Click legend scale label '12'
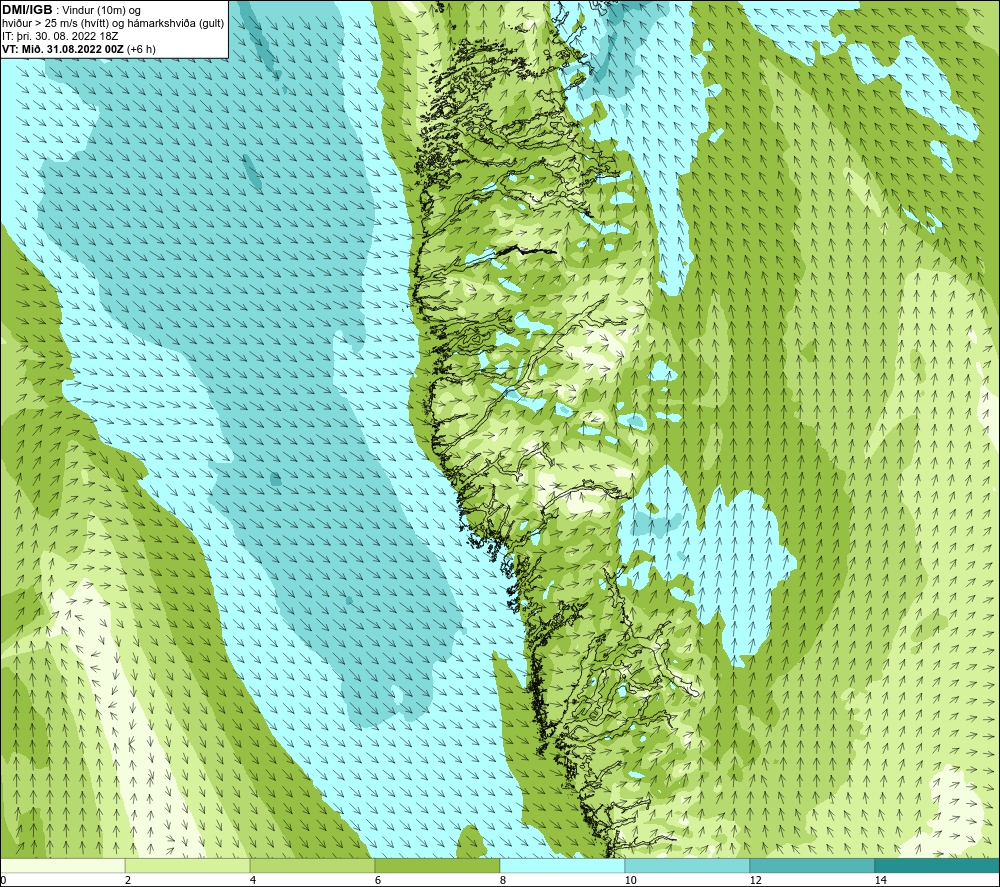This screenshot has width=1000, height=887. (756, 880)
